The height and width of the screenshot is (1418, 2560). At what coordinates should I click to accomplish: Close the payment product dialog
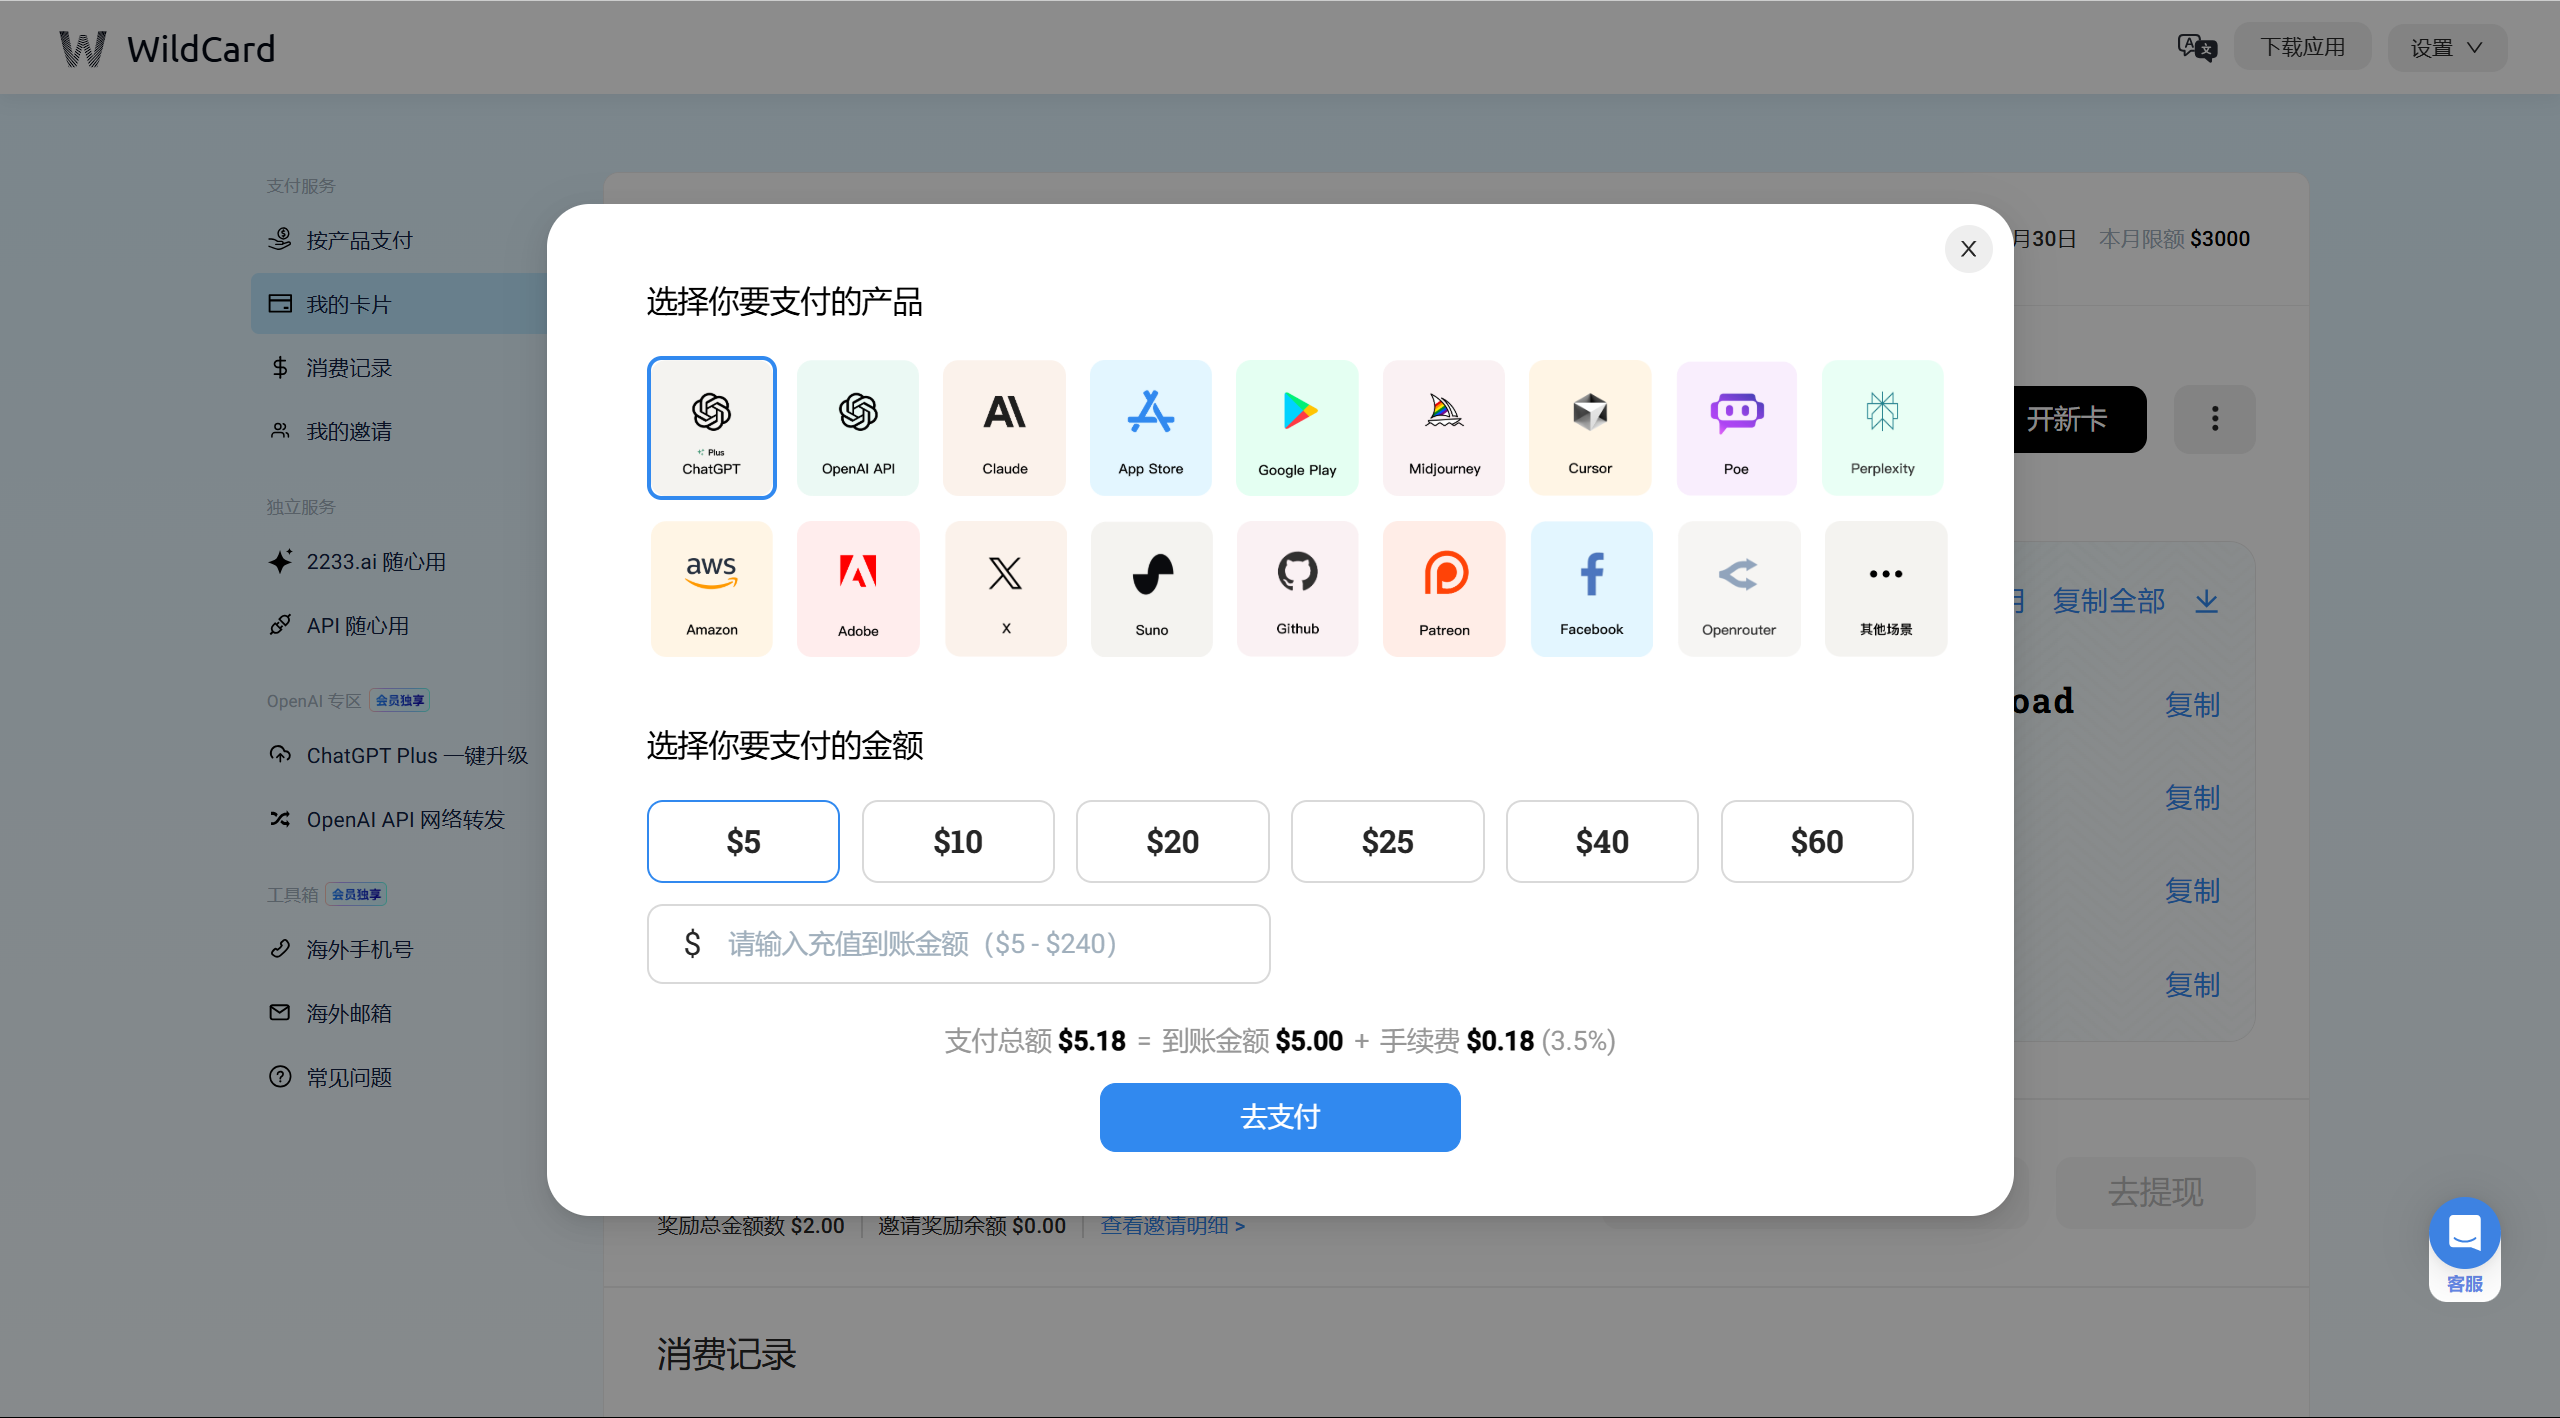point(1970,246)
